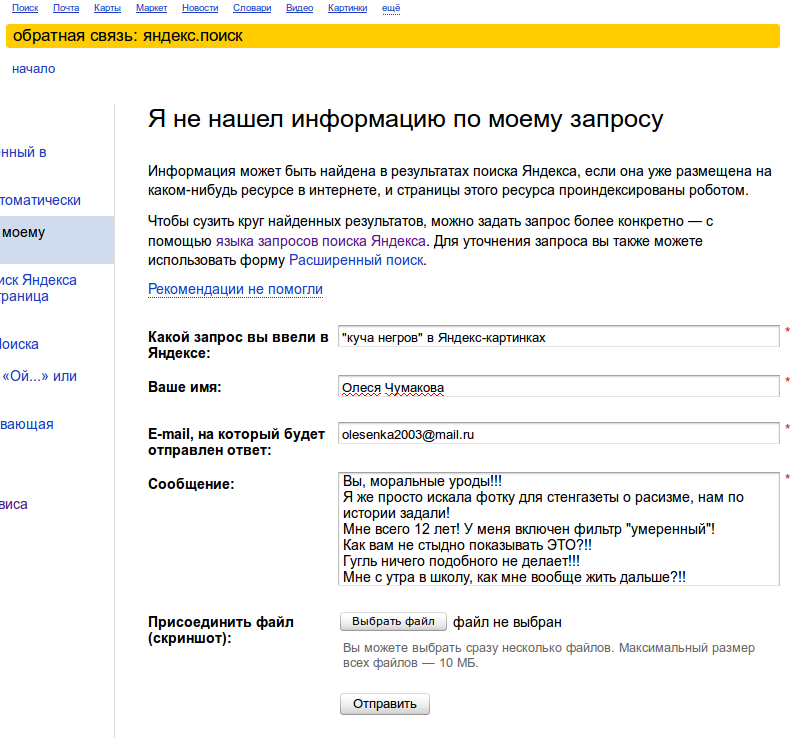Click the Выбрать файл button
804x749 pixels.
pyautogui.click(x=393, y=621)
